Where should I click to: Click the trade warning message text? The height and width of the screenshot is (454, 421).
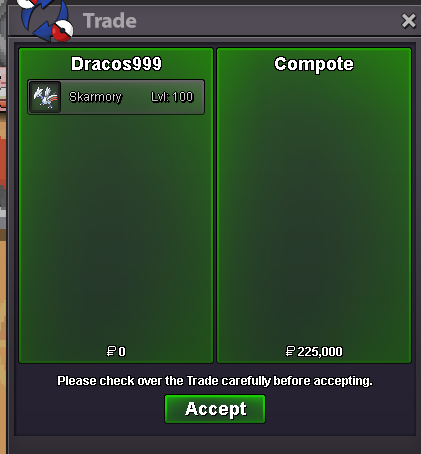coord(215,381)
